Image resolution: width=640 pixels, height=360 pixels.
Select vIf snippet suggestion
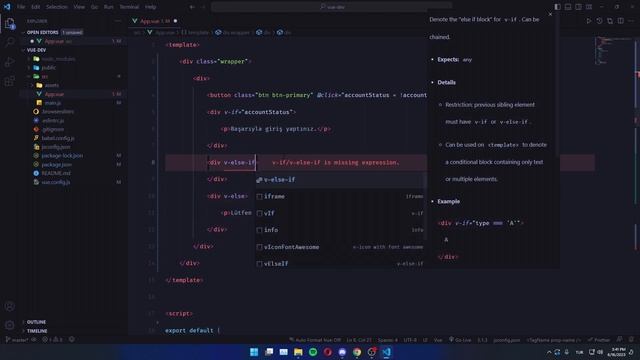(340, 213)
